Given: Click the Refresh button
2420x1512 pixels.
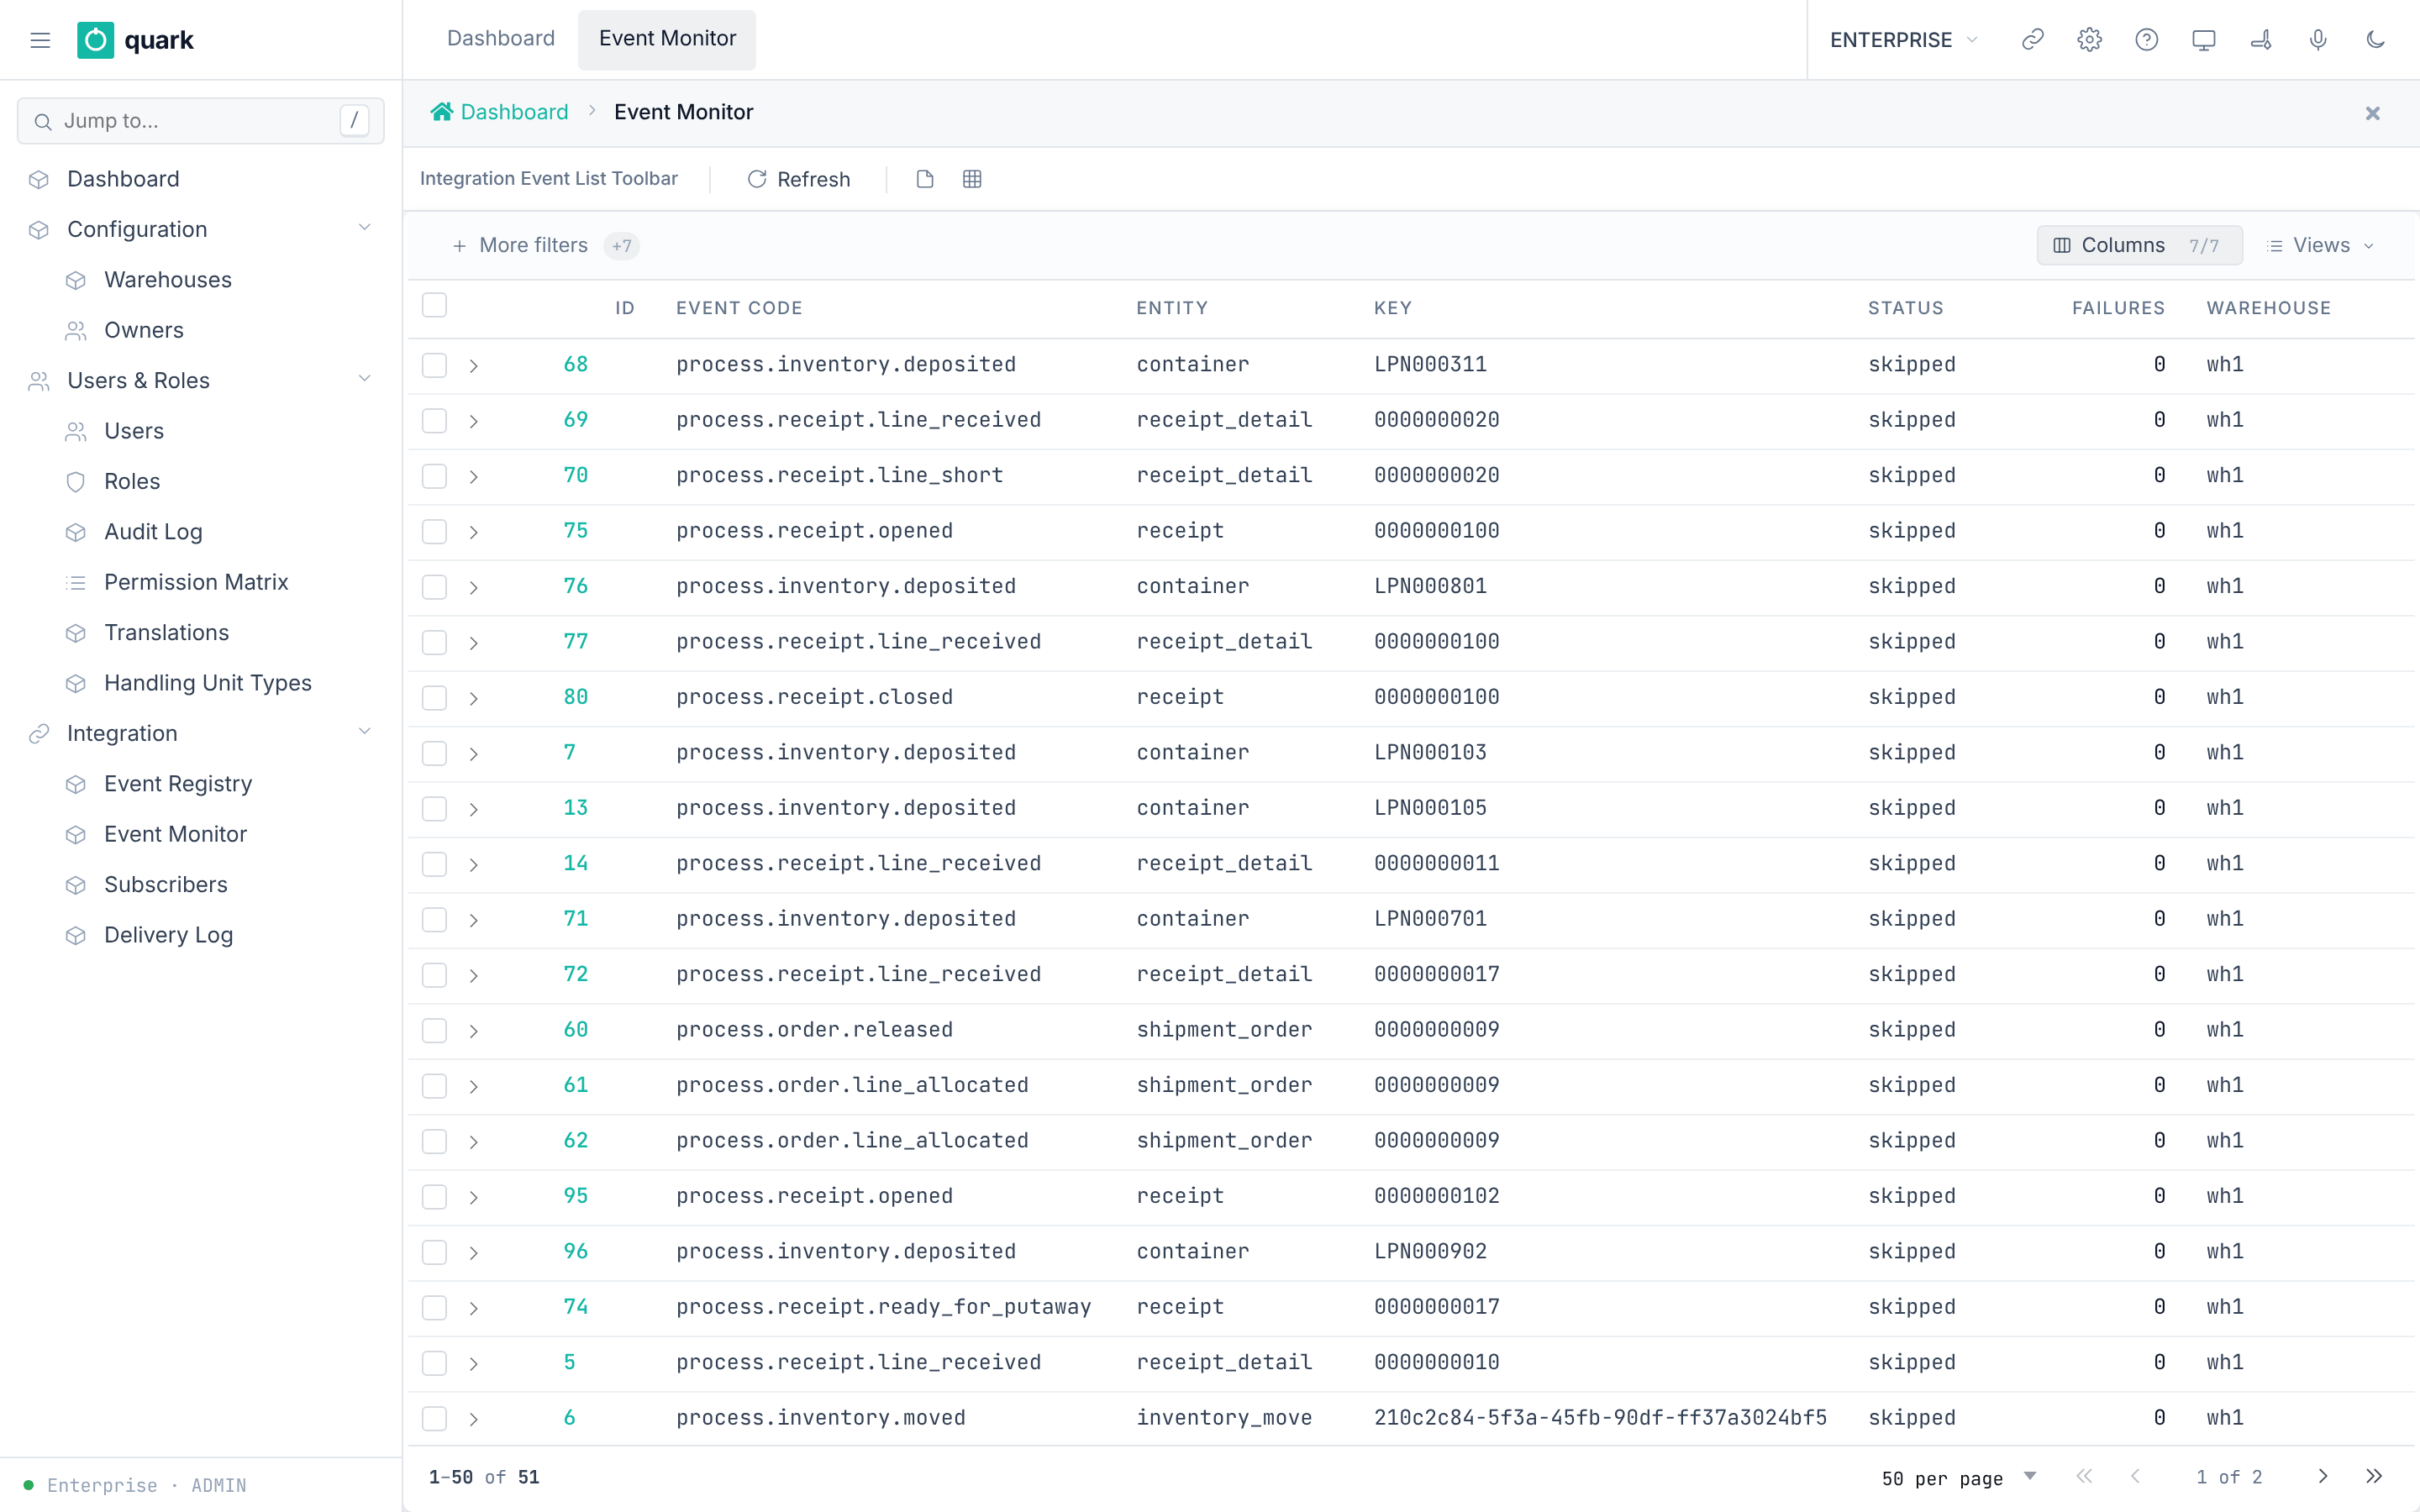Looking at the screenshot, I should click(x=798, y=179).
